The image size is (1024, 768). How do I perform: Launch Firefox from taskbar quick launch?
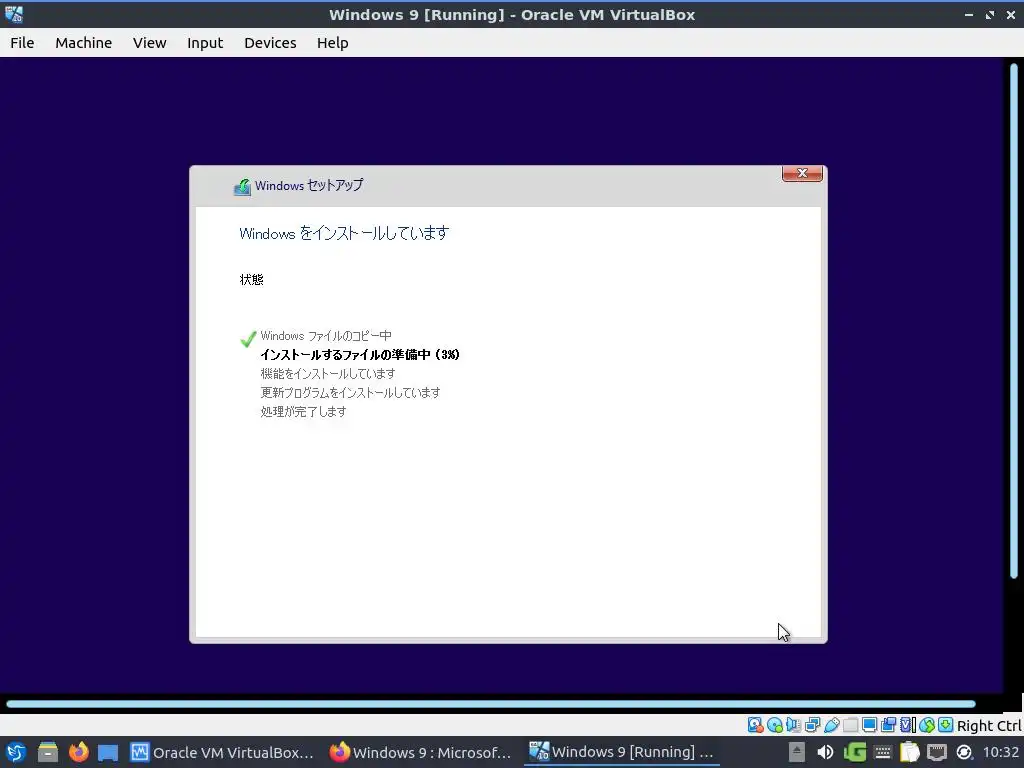[x=78, y=752]
